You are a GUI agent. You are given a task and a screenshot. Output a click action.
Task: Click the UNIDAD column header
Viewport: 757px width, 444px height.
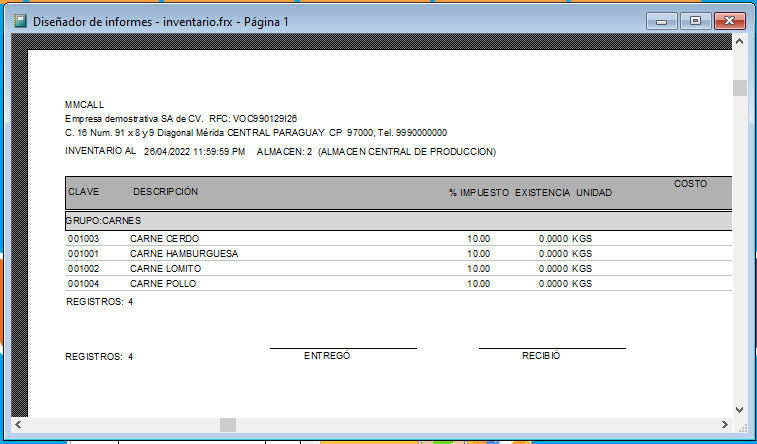coord(594,193)
